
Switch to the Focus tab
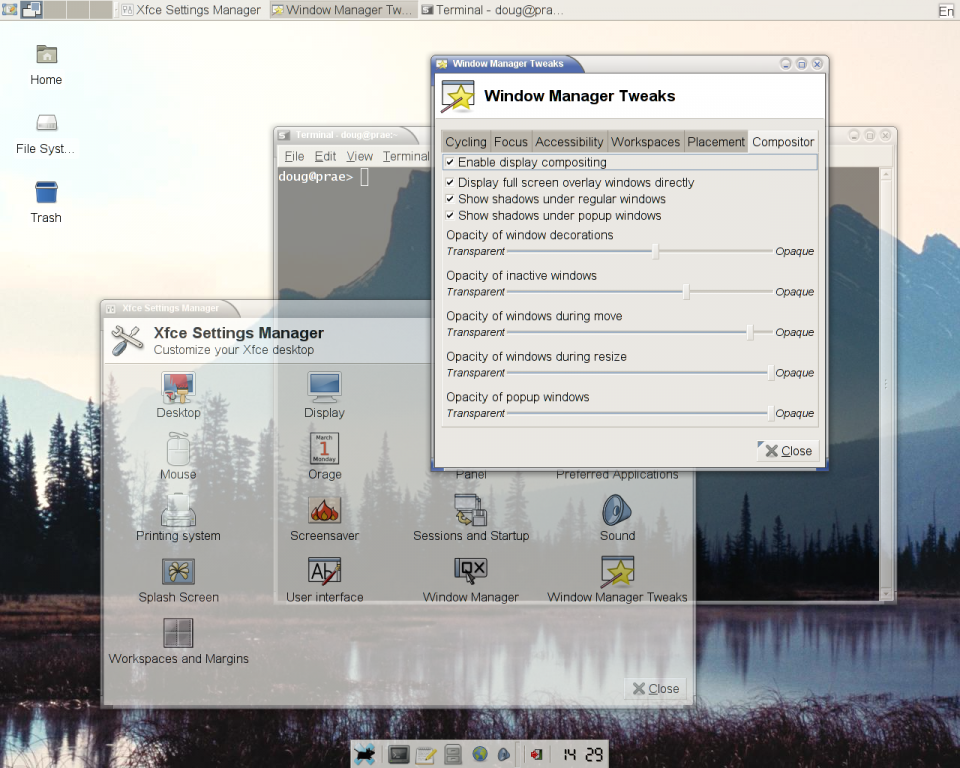click(511, 141)
